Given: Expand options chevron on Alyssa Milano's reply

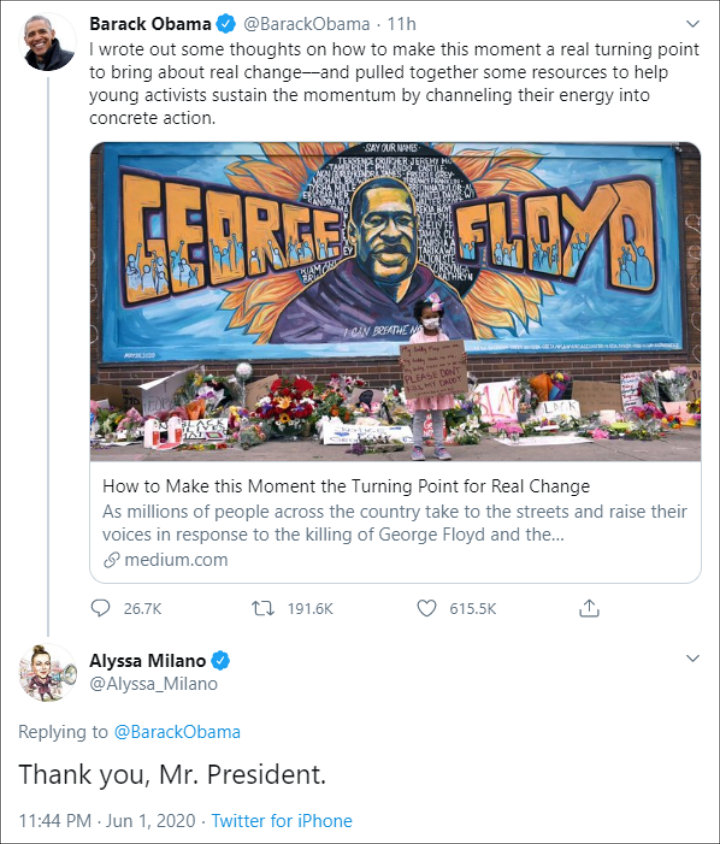Looking at the screenshot, I should [x=693, y=658].
